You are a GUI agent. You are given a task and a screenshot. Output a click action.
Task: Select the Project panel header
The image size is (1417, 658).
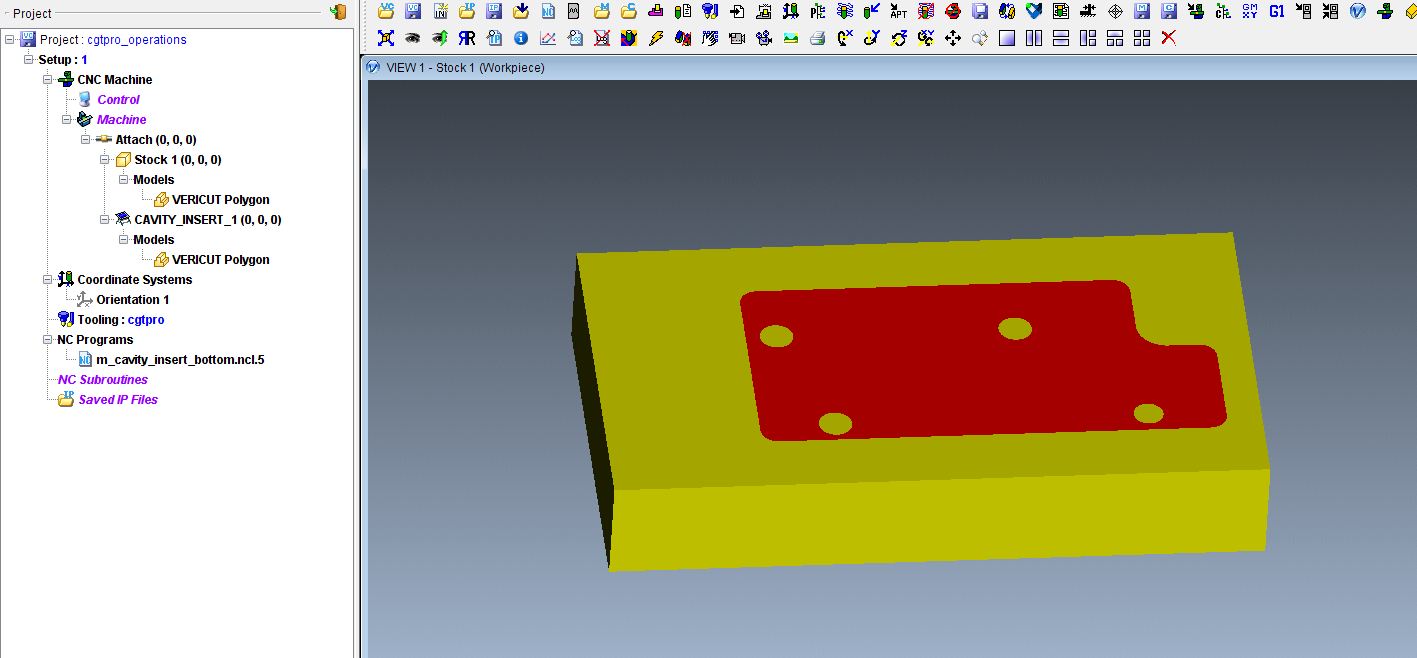coord(30,13)
